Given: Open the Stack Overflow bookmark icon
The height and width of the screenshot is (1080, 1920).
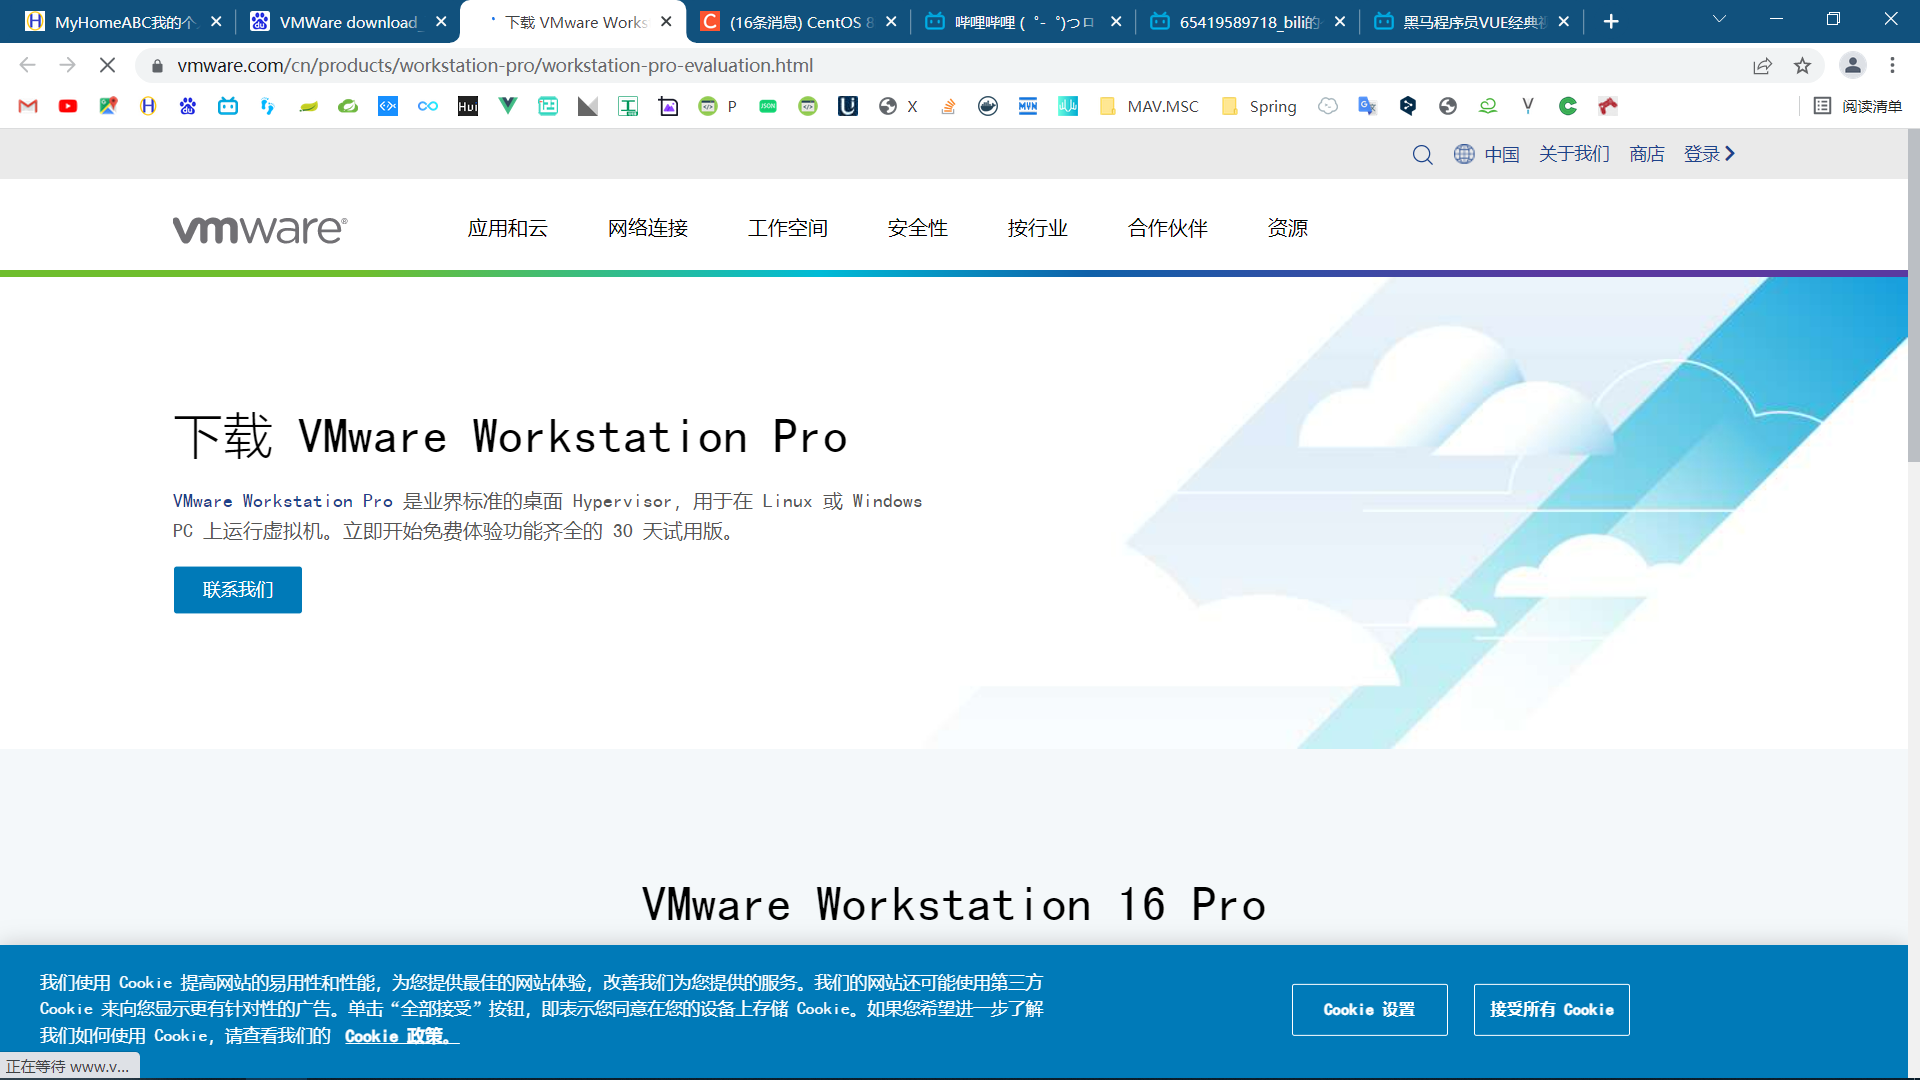Looking at the screenshot, I should [948, 106].
